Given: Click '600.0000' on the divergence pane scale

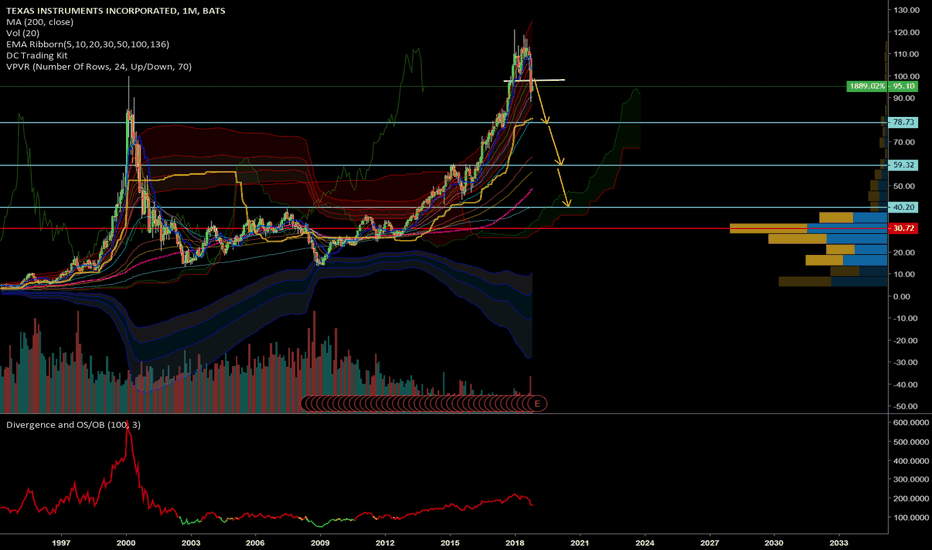Looking at the screenshot, I should (x=911, y=422).
